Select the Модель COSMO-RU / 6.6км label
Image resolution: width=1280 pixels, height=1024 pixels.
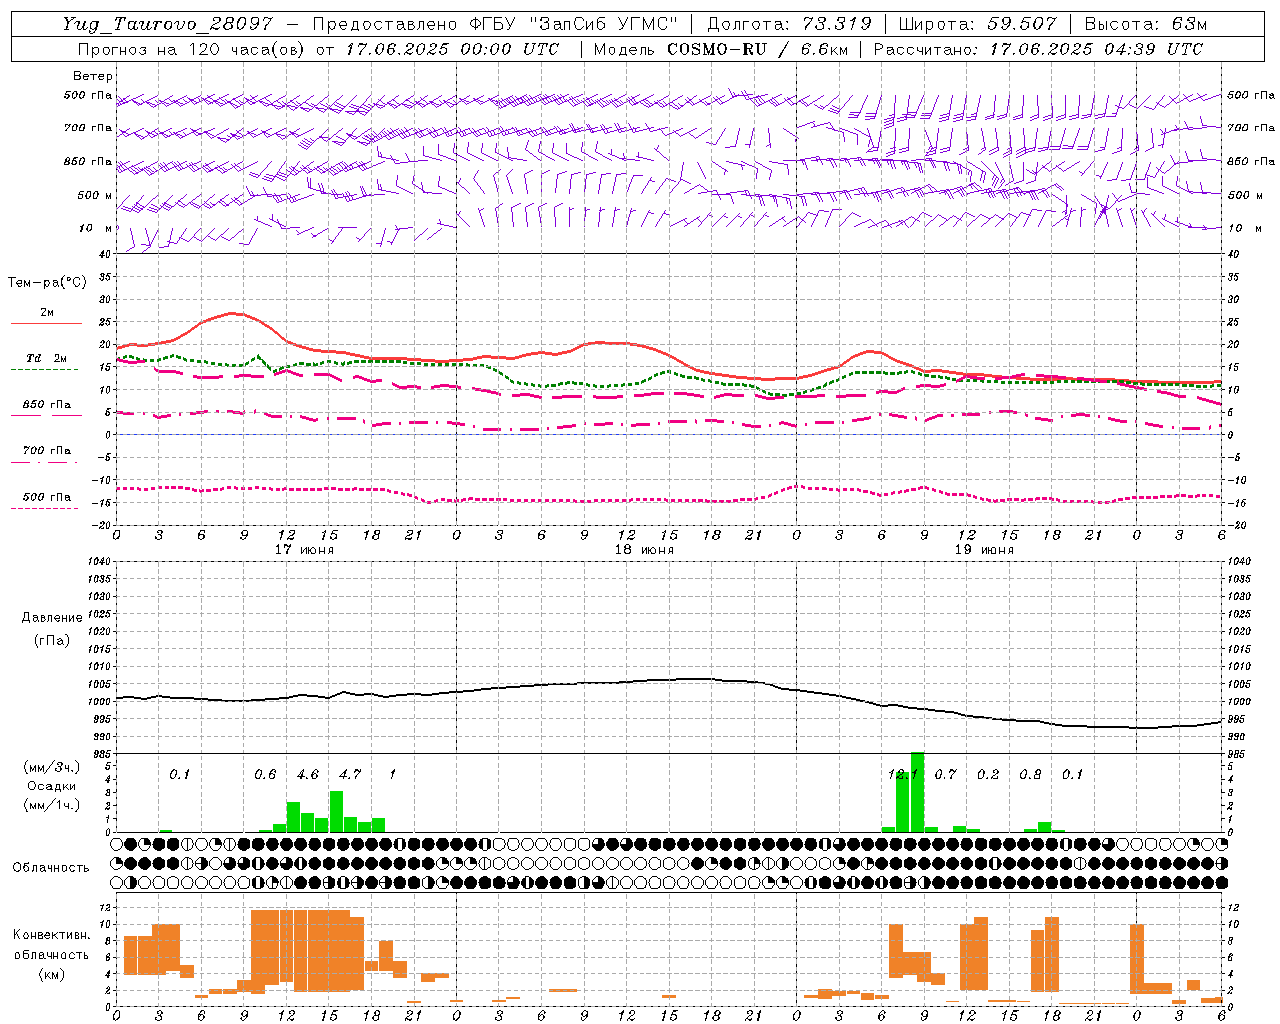point(720,49)
